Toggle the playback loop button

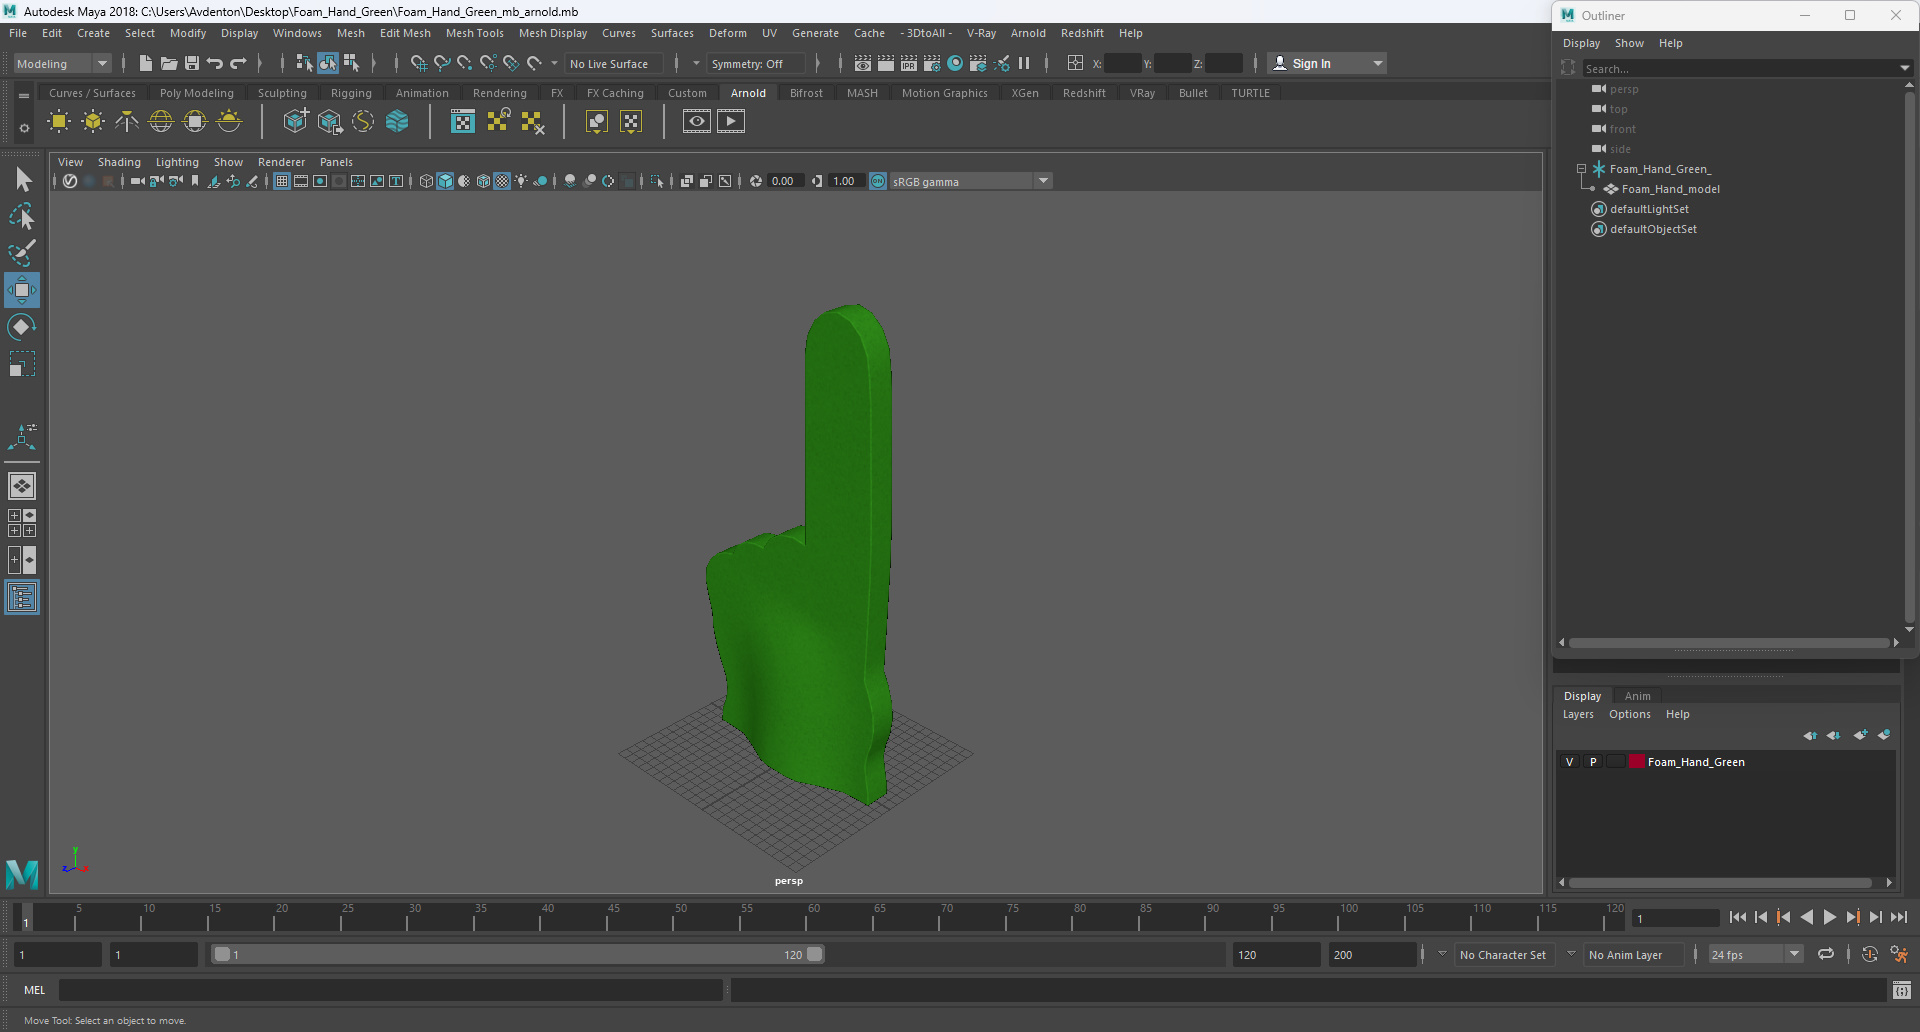(1826, 955)
